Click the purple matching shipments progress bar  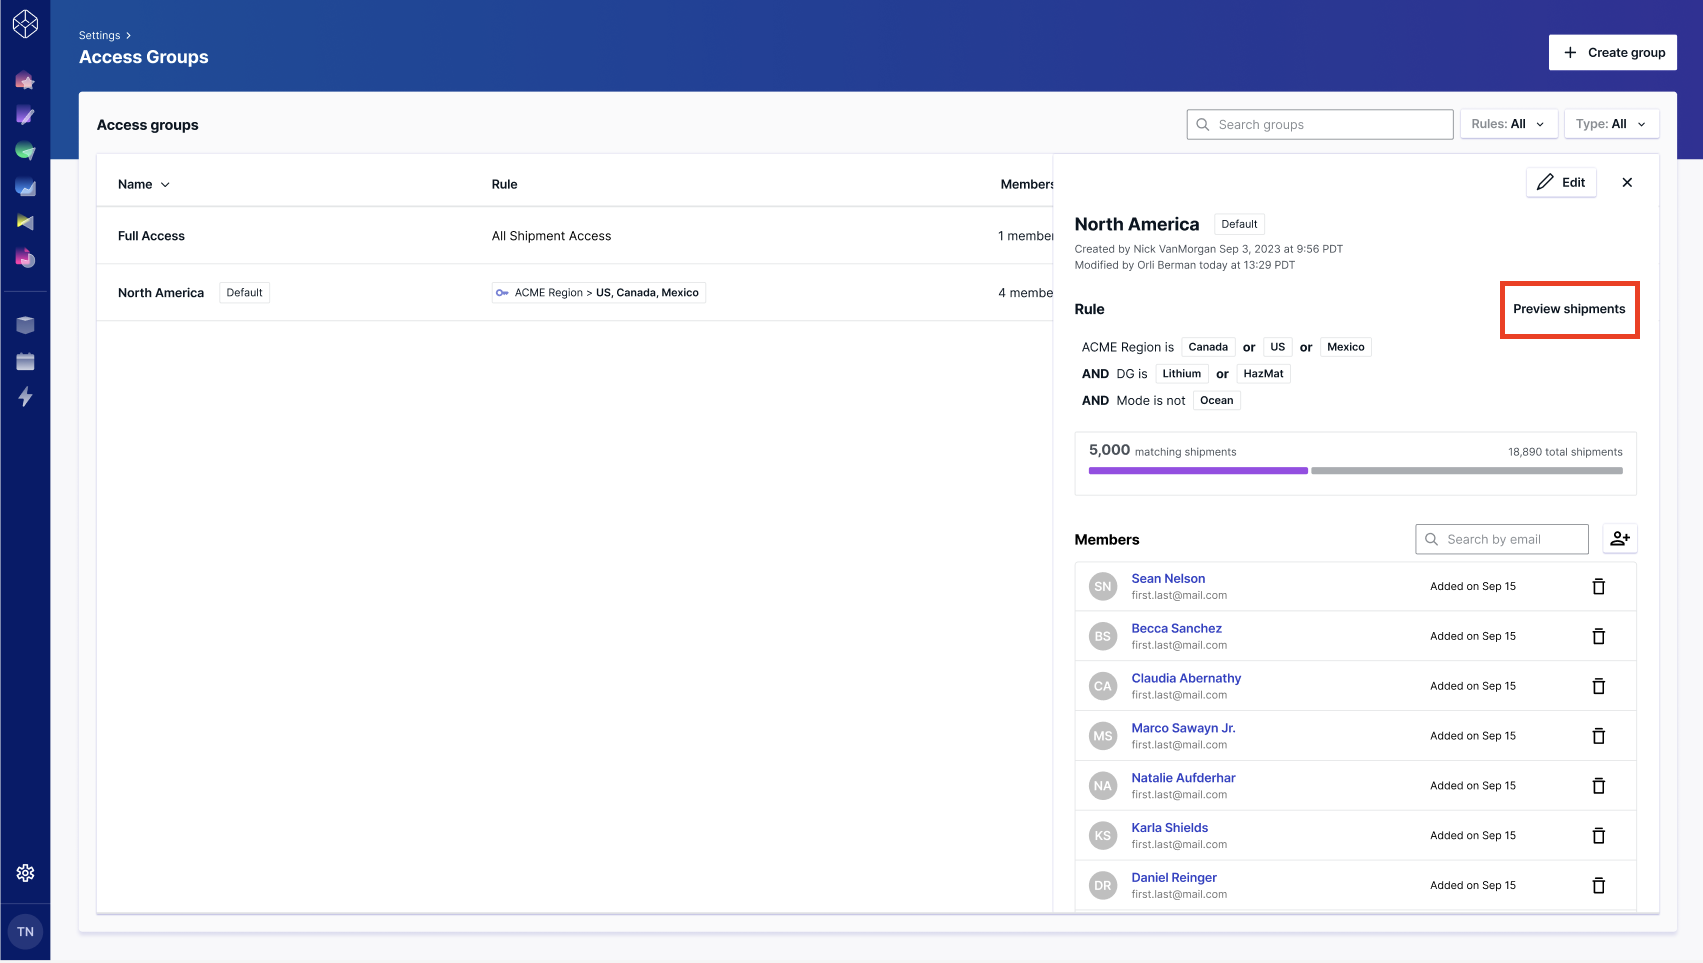pyautogui.click(x=1198, y=470)
